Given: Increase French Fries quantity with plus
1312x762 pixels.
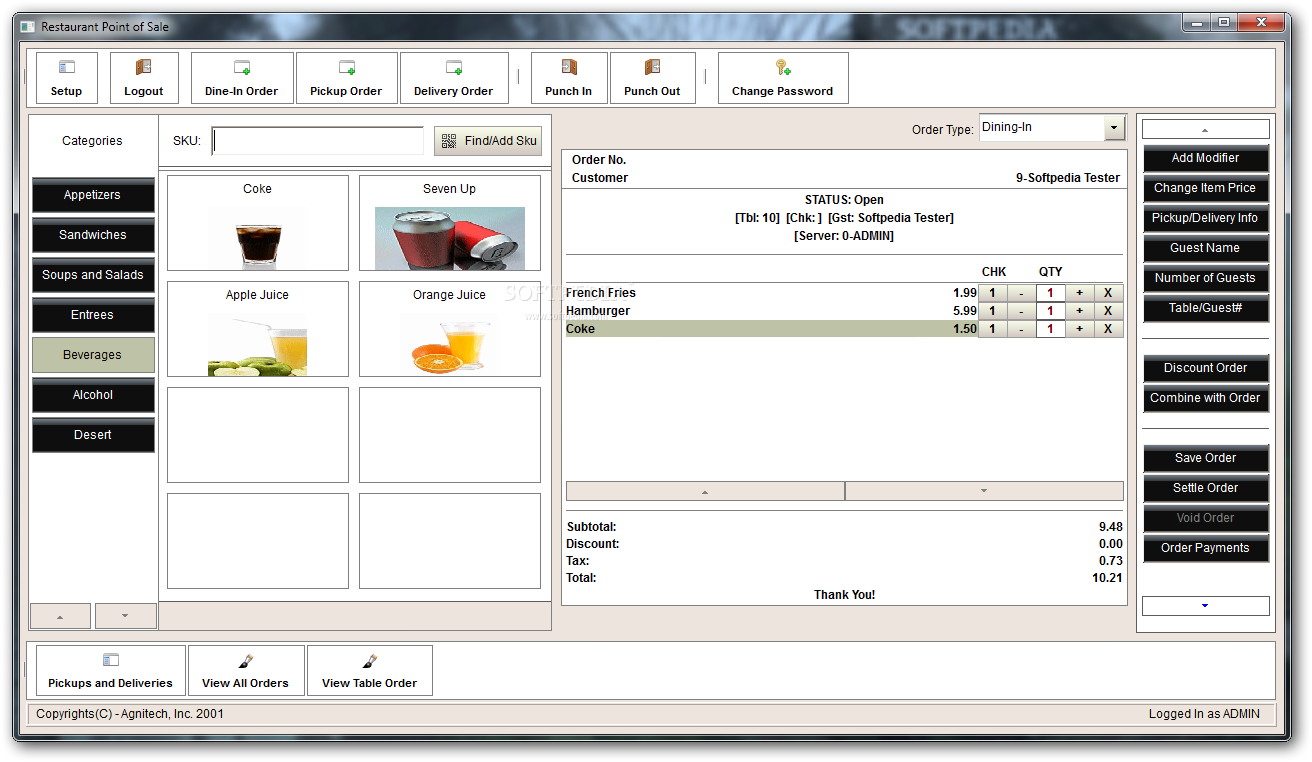Looking at the screenshot, I should (x=1080, y=293).
